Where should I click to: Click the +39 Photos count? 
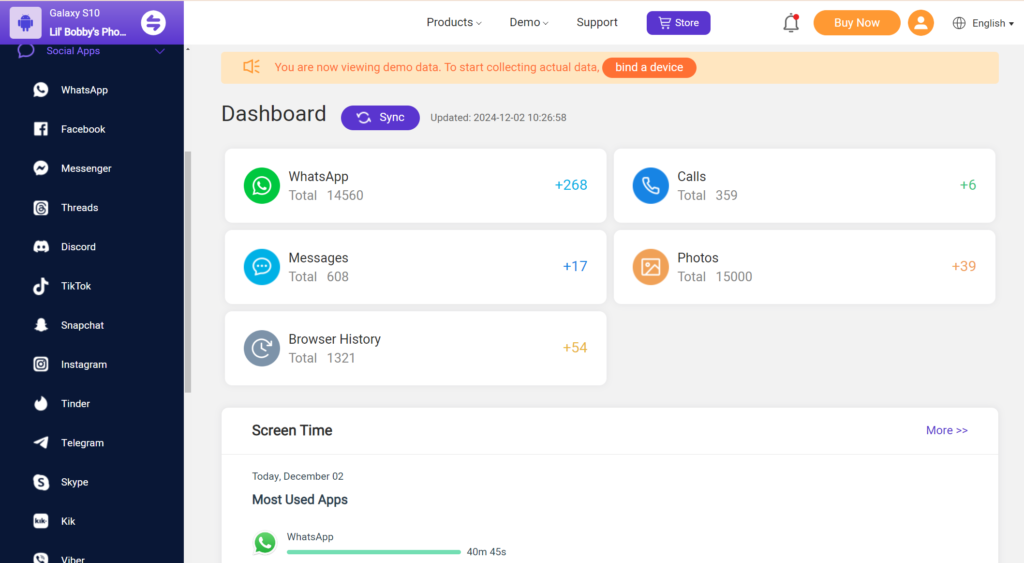point(963,266)
